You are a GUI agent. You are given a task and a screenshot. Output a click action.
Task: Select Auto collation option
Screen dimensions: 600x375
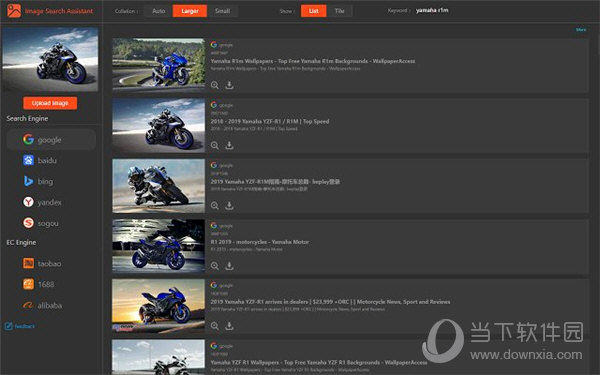pos(158,11)
